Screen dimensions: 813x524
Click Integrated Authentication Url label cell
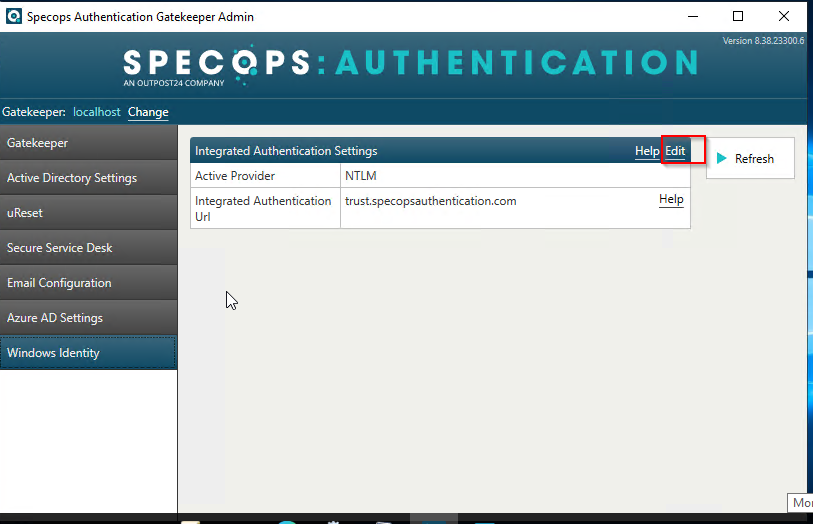(265, 208)
